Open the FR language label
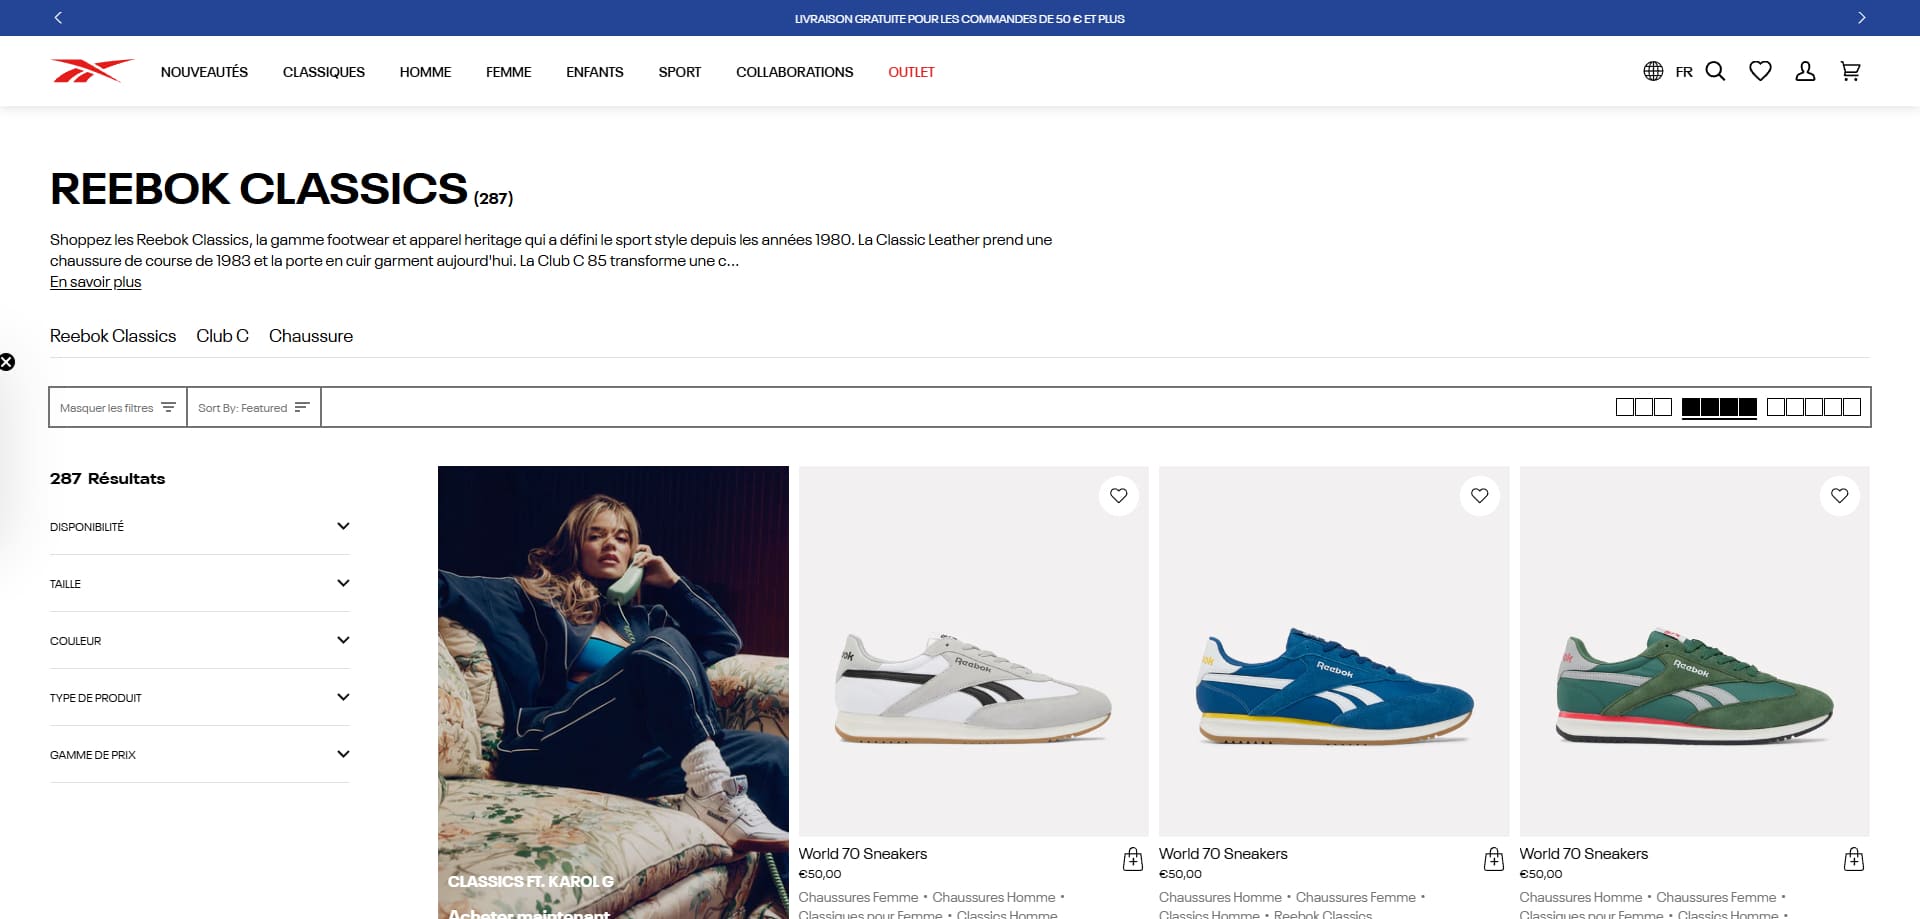 (x=1684, y=72)
